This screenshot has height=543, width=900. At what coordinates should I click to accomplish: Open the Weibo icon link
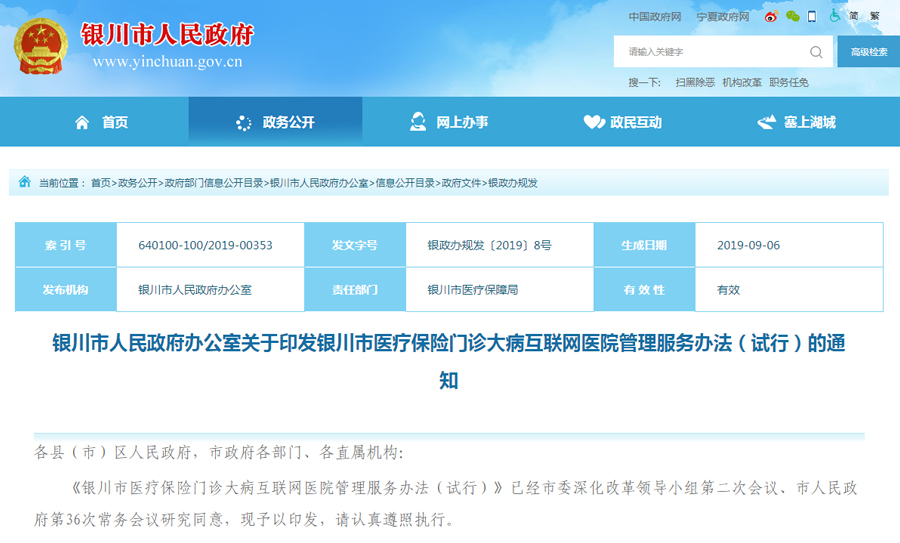click(x=771, y=17)
